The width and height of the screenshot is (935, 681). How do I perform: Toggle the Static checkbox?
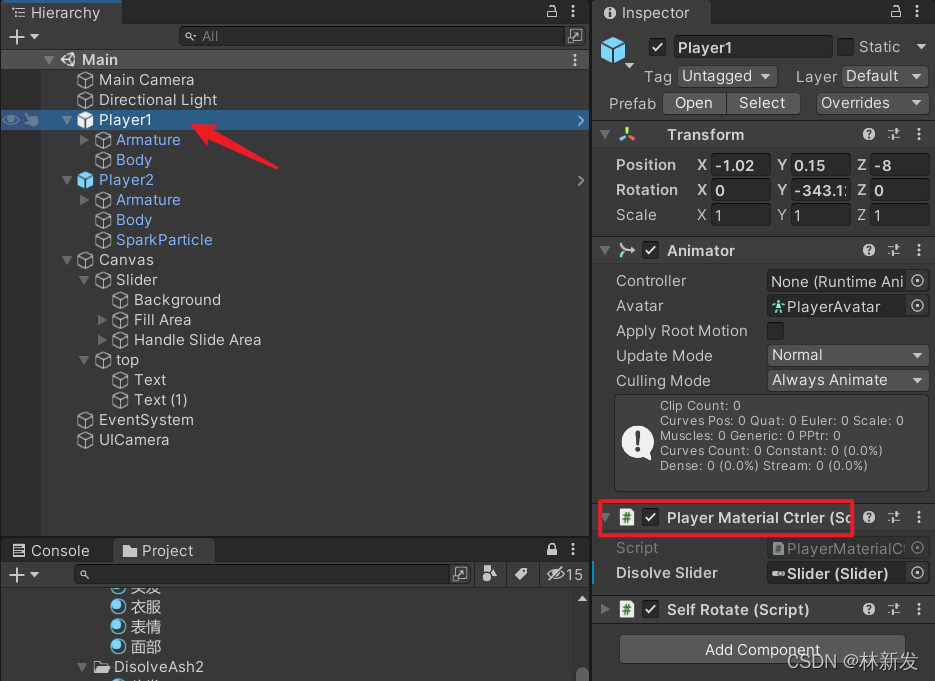[846, 47]
